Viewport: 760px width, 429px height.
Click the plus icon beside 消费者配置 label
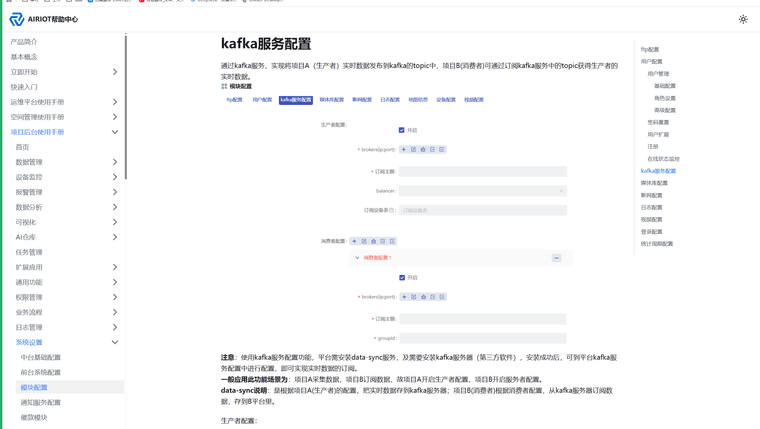[354, 241]
